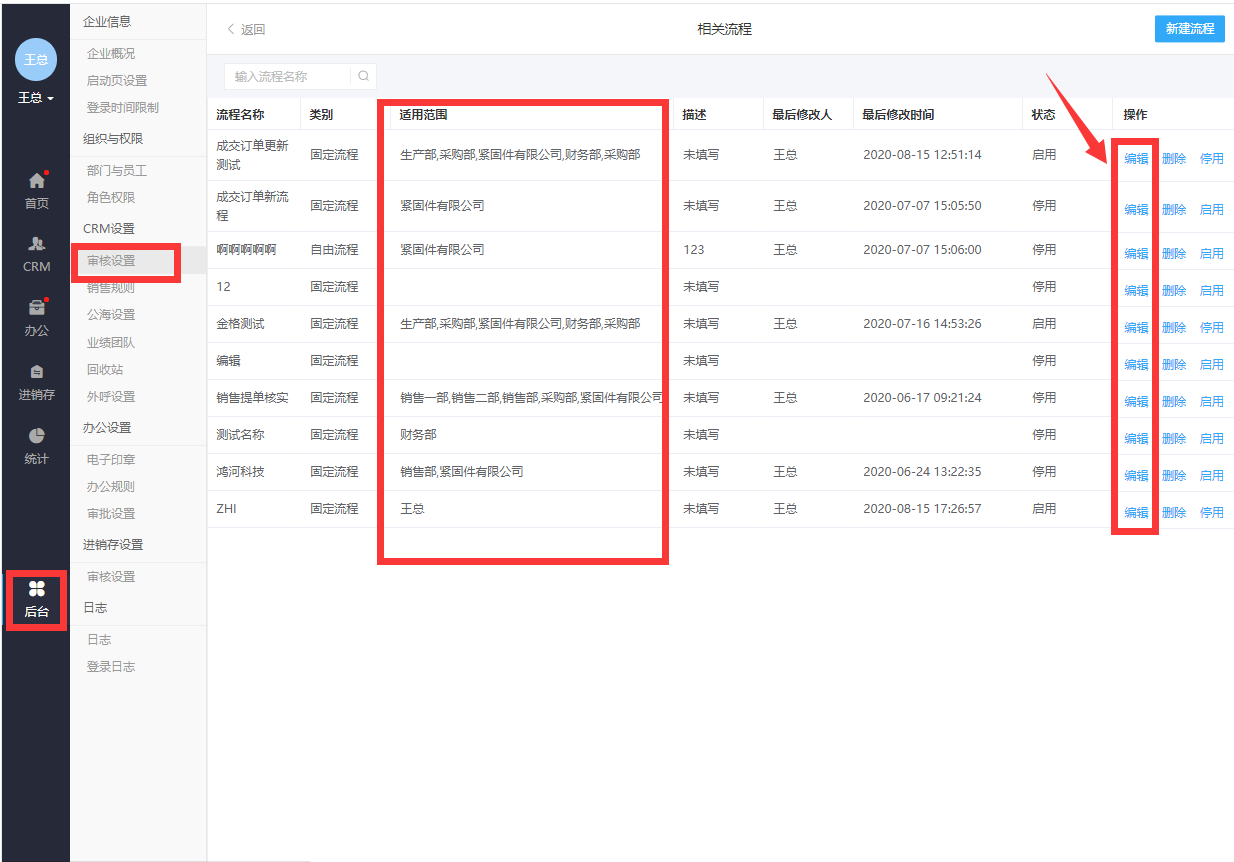Select the 金格测试 name cell

[x=241, y=324]
